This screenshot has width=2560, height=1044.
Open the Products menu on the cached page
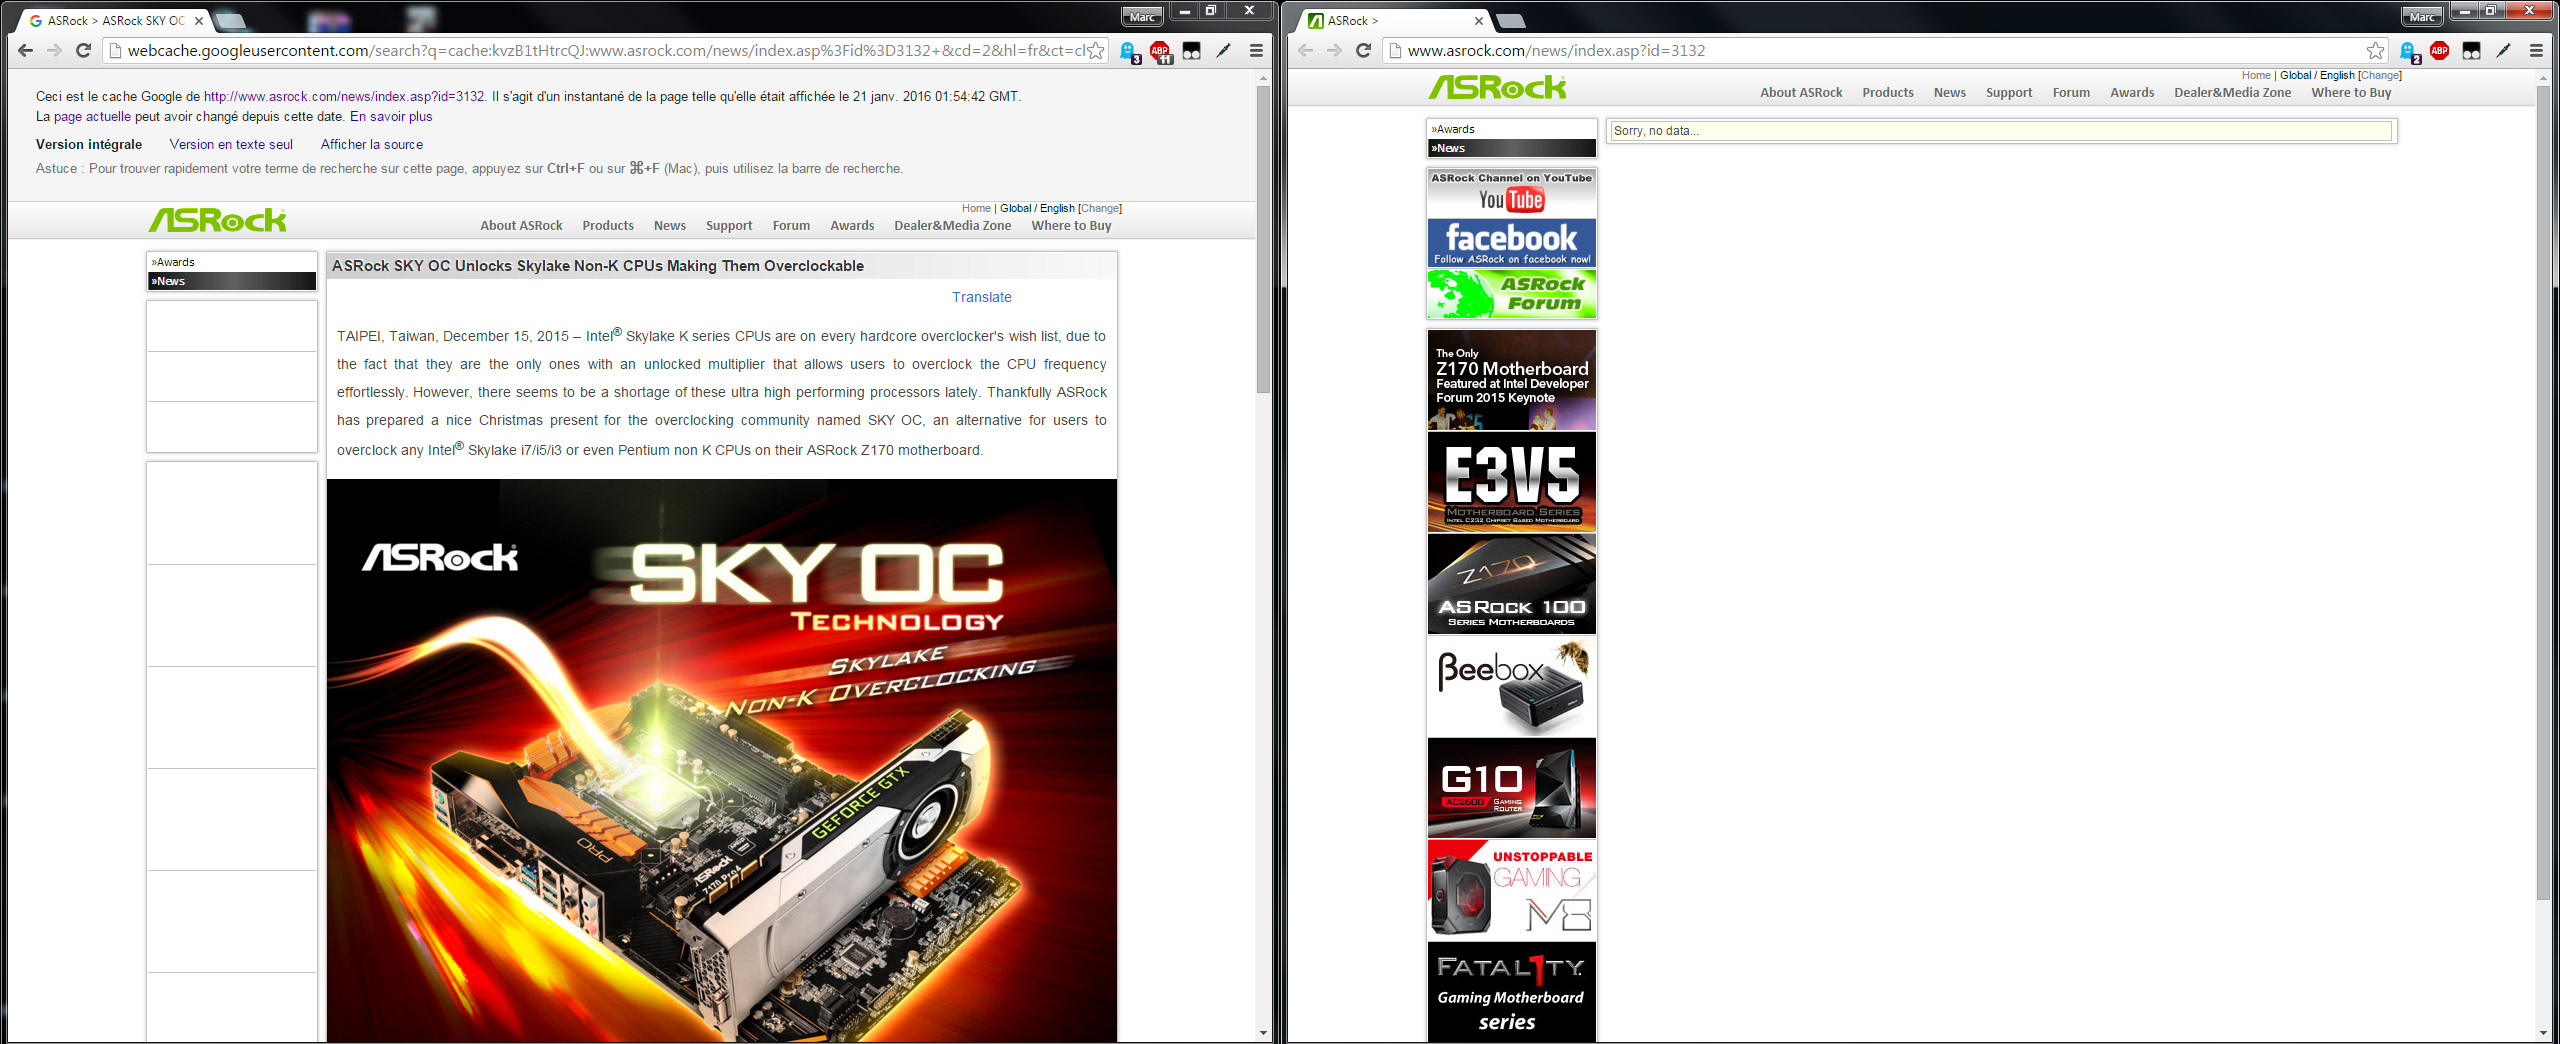(608, 226)
